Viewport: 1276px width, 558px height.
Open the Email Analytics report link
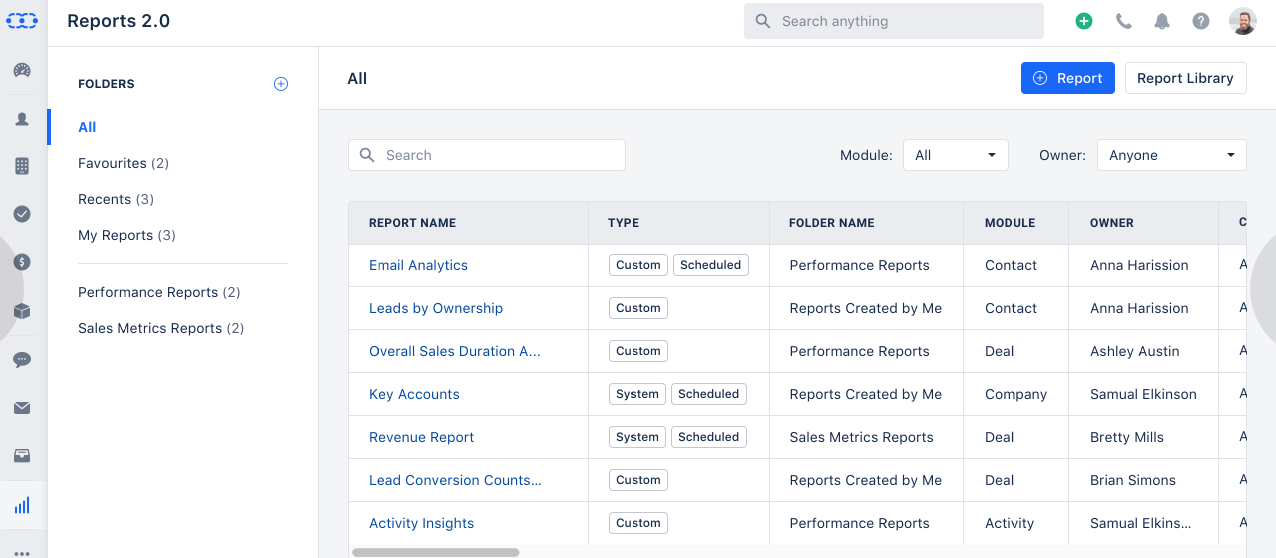click(x=418, y=265)
